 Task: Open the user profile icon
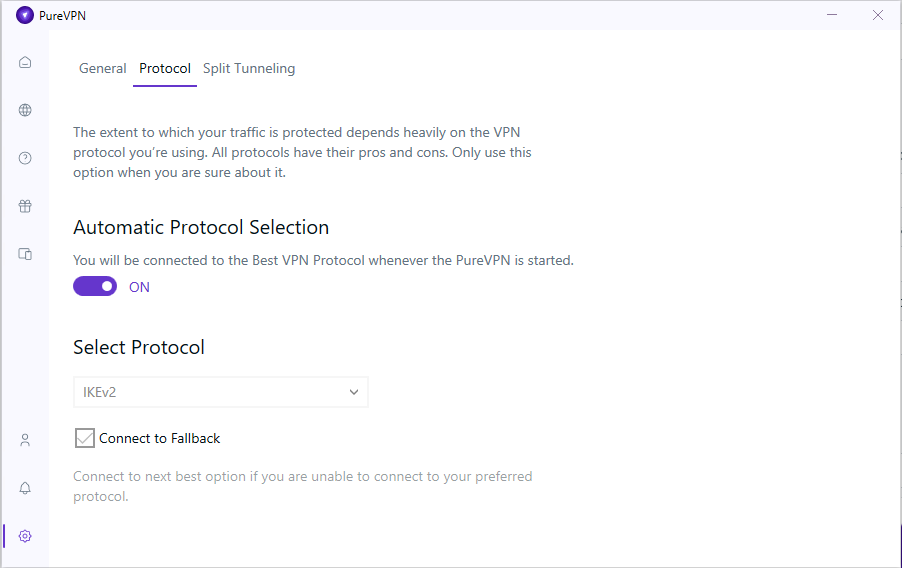25,440
